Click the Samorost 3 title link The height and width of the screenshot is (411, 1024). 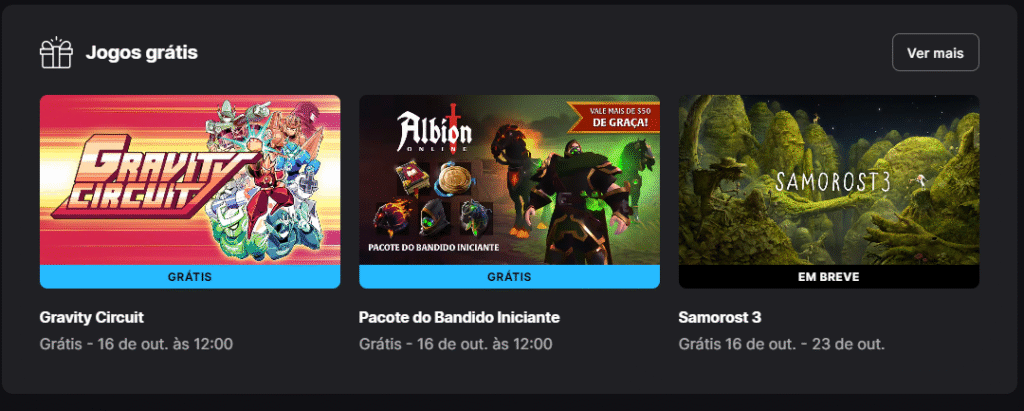(720, 318)
